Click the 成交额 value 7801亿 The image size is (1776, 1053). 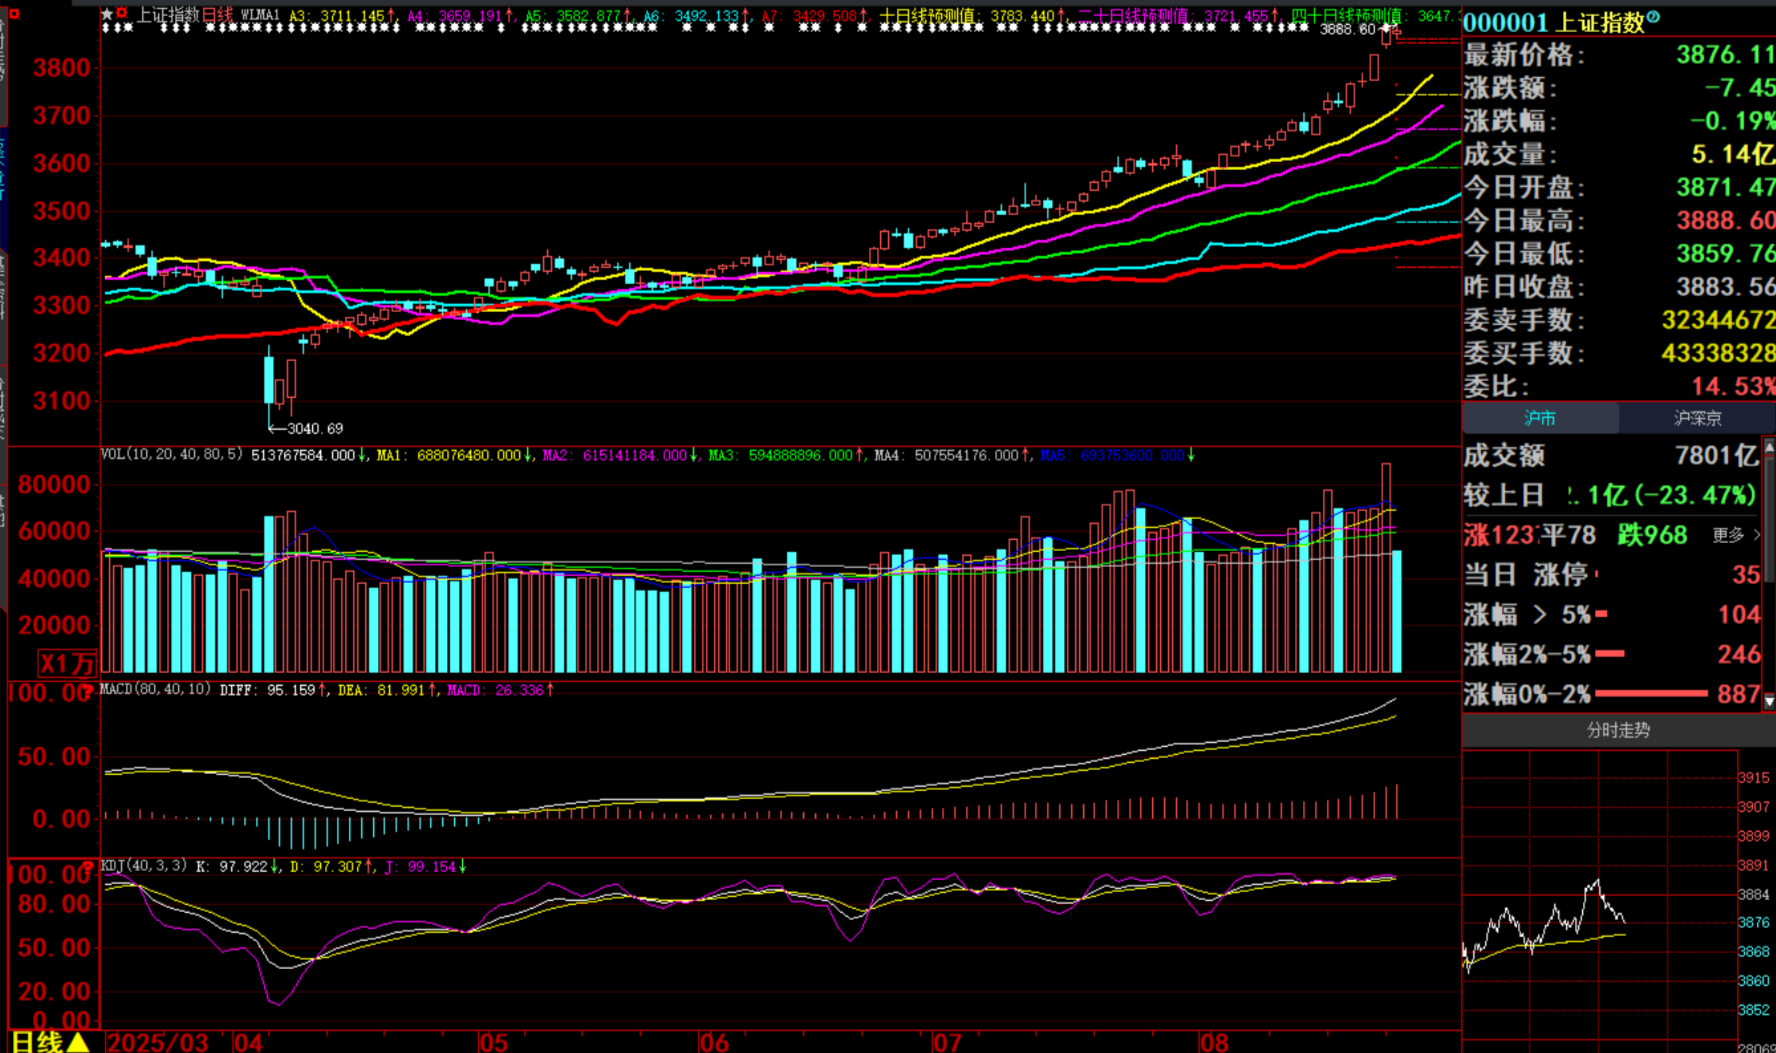1717,456
